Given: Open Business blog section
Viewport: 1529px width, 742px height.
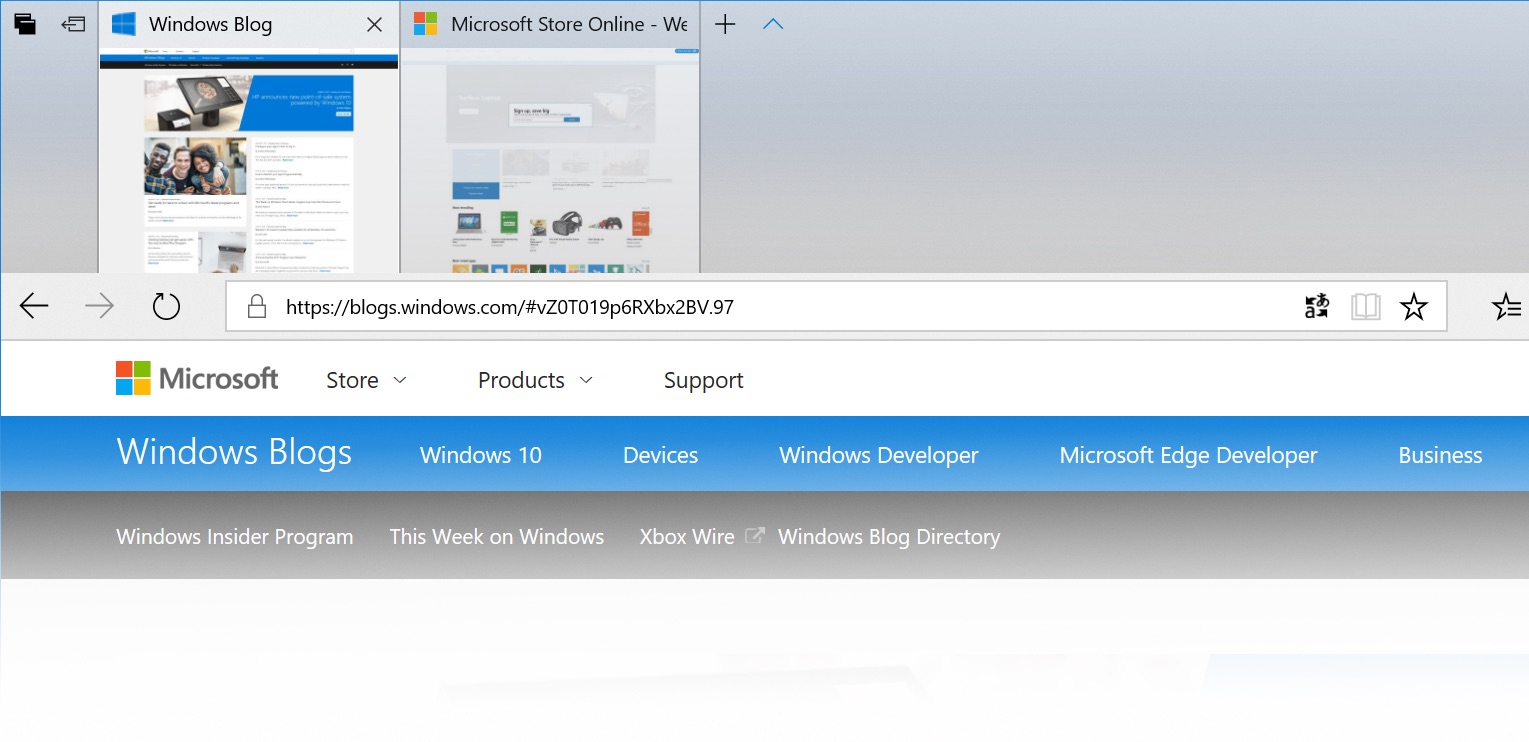Looking at the screenshot, I should (x=1440, y=455).
